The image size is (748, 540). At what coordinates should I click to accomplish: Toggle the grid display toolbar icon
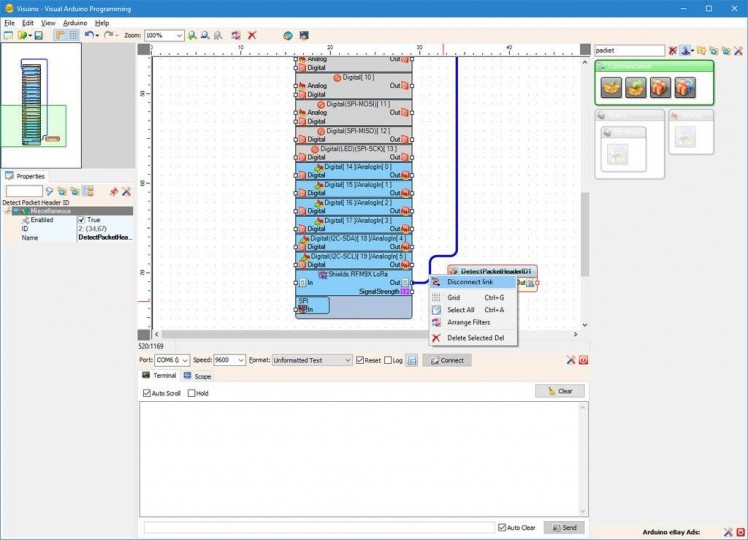[x=74, y=35]
